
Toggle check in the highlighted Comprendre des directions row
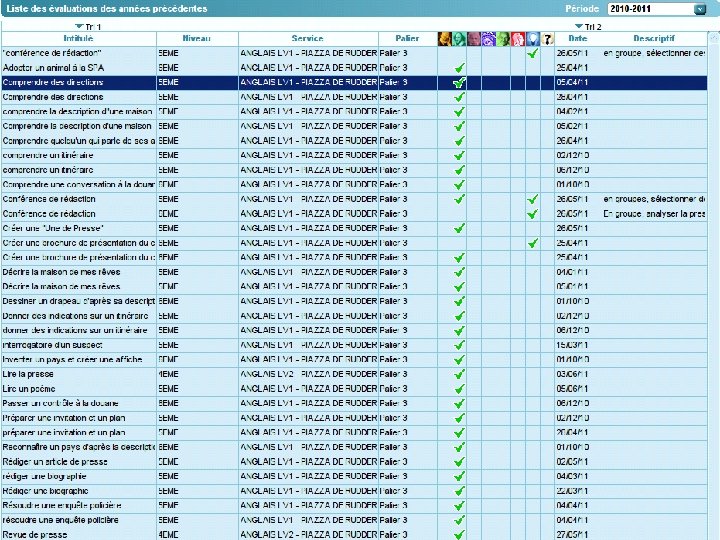459,83
